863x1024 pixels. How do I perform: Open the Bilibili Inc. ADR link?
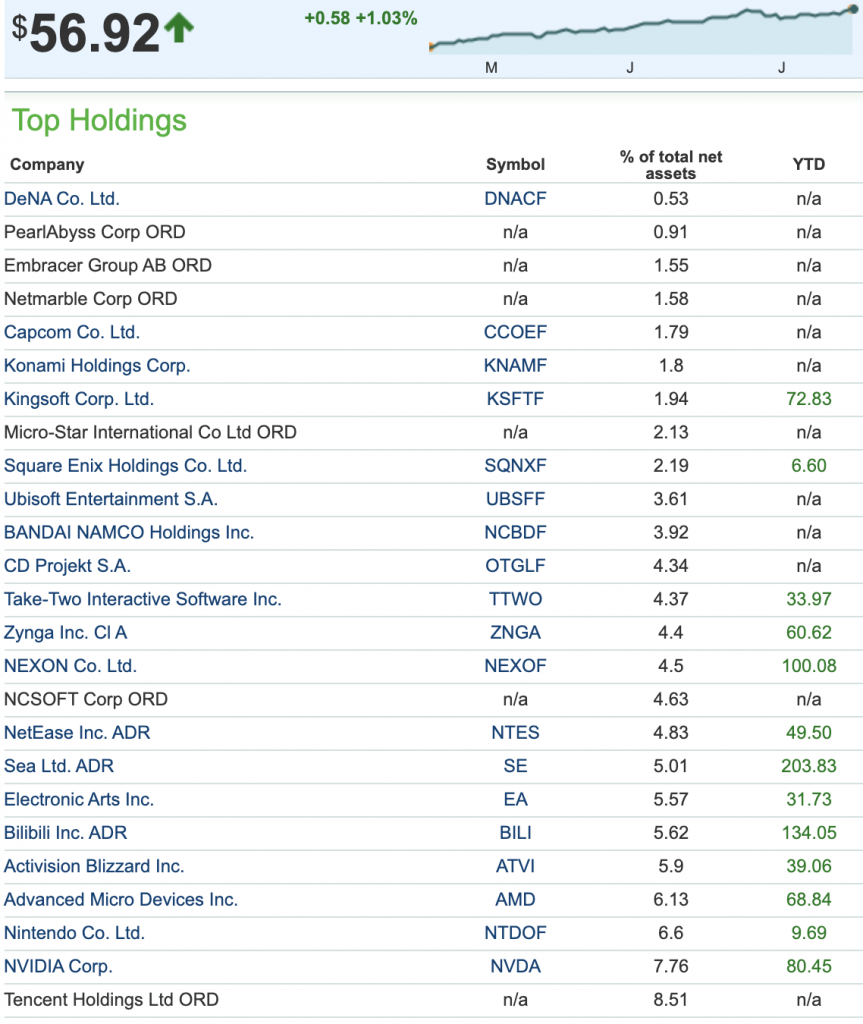[x=65, y=833]
